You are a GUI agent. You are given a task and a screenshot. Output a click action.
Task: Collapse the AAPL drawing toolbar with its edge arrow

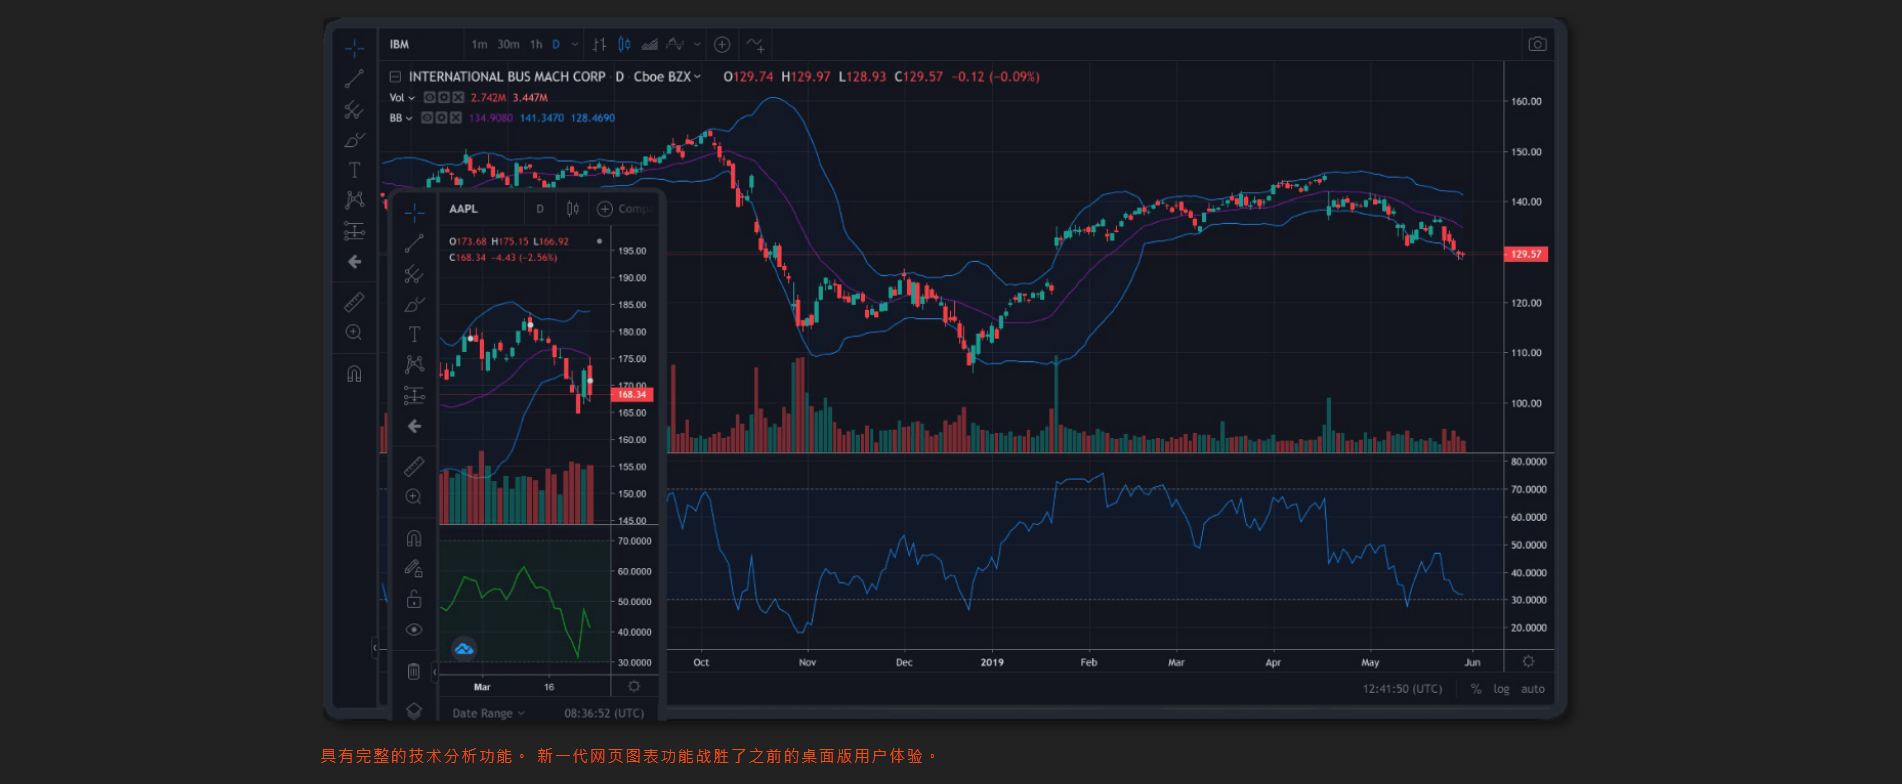pos(434,672)
